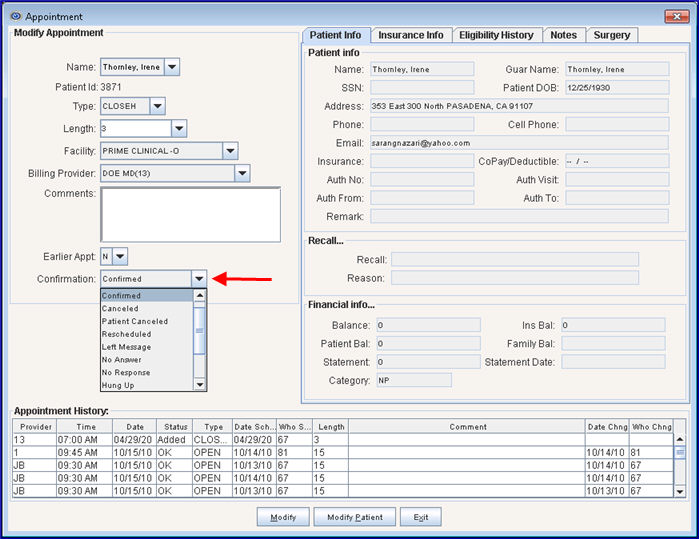Open the Insurance Info tab

click(x=411, y=35)
